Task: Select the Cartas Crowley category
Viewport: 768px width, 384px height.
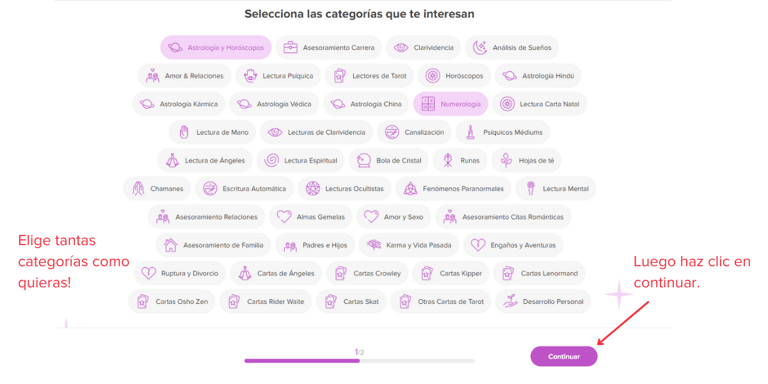Action: pos(367,273)
